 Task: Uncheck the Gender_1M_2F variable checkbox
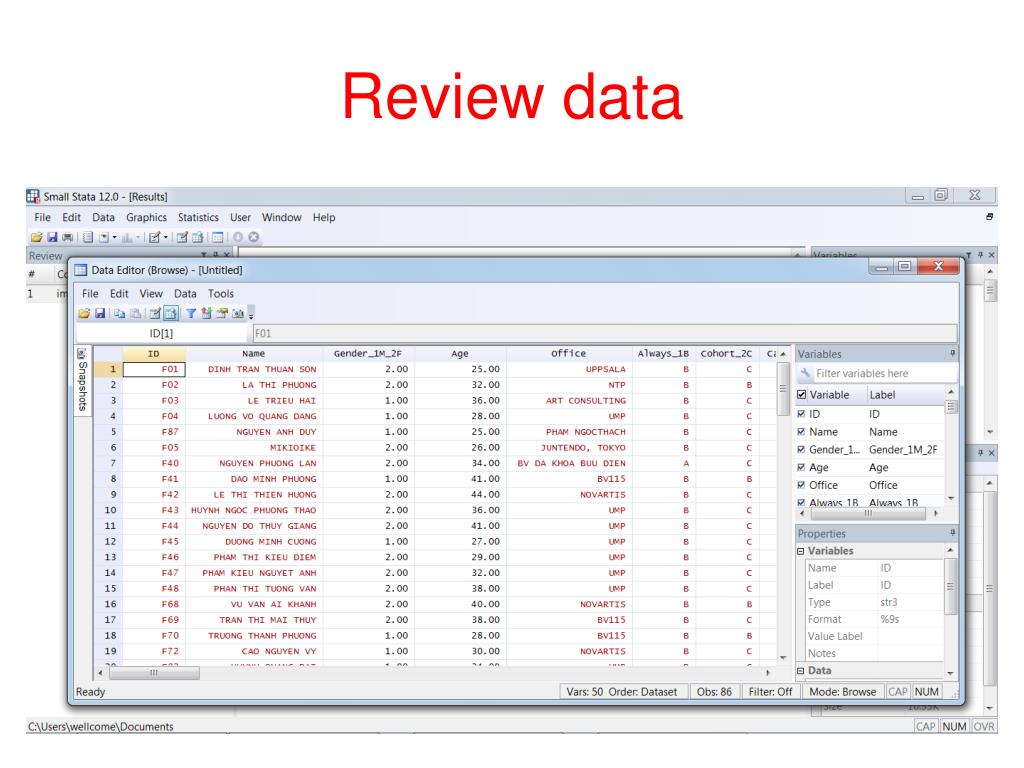(x=801, y=449)
